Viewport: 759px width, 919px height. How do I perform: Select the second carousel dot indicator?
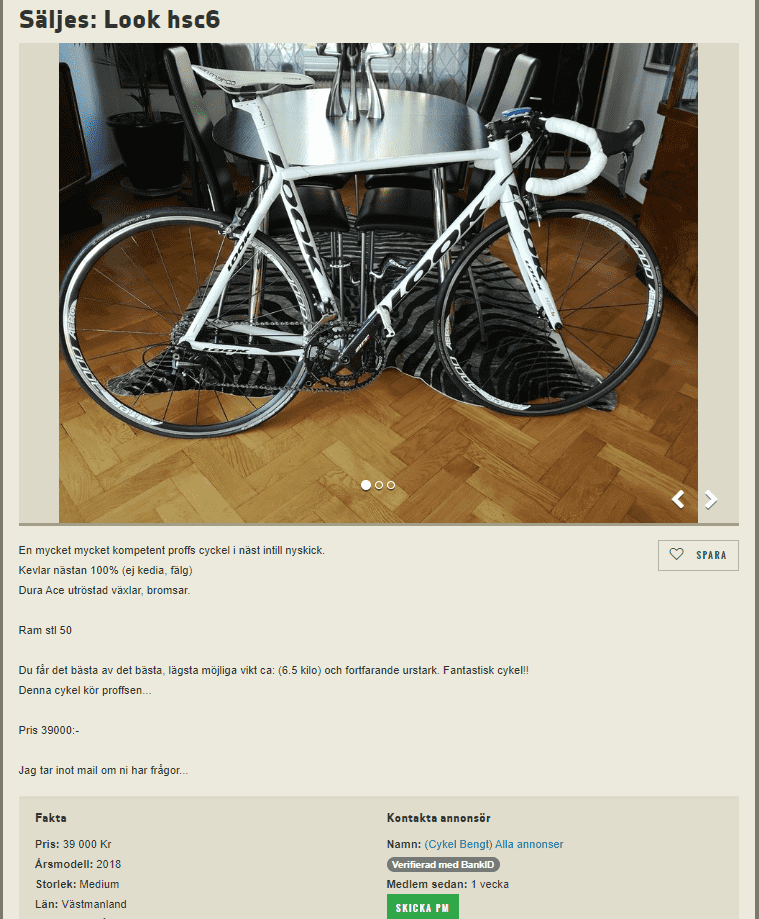point(379,485)
